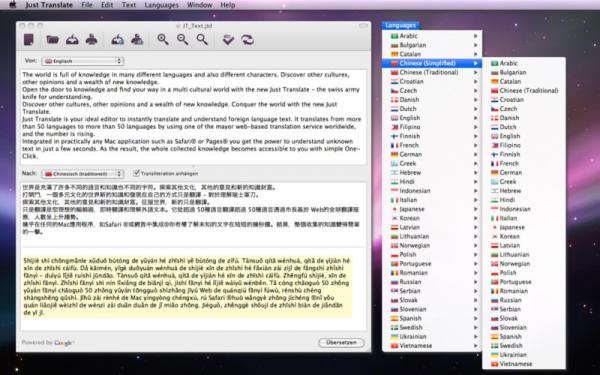Expand the Ukrainian submenu arrow in Languages menu
This screenshot has width=600, height=375.
pyautogui.click(x=476, y=336)
